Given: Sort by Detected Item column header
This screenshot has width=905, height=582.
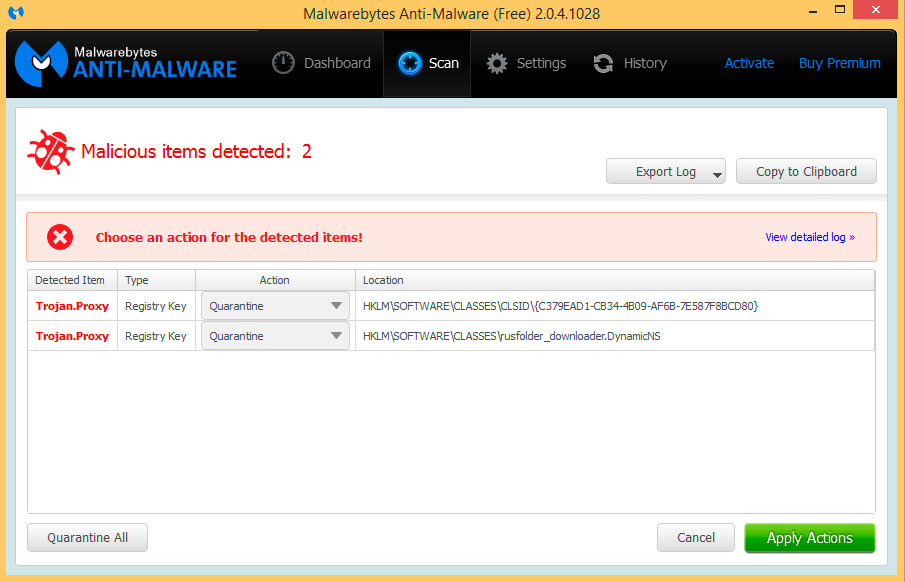Looking at the screenshot, I should tap(73, 280).
